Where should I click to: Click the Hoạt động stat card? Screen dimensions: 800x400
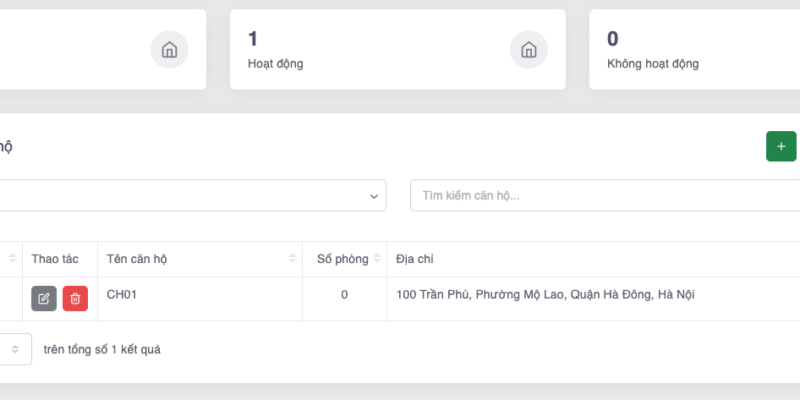pos(380,50)
